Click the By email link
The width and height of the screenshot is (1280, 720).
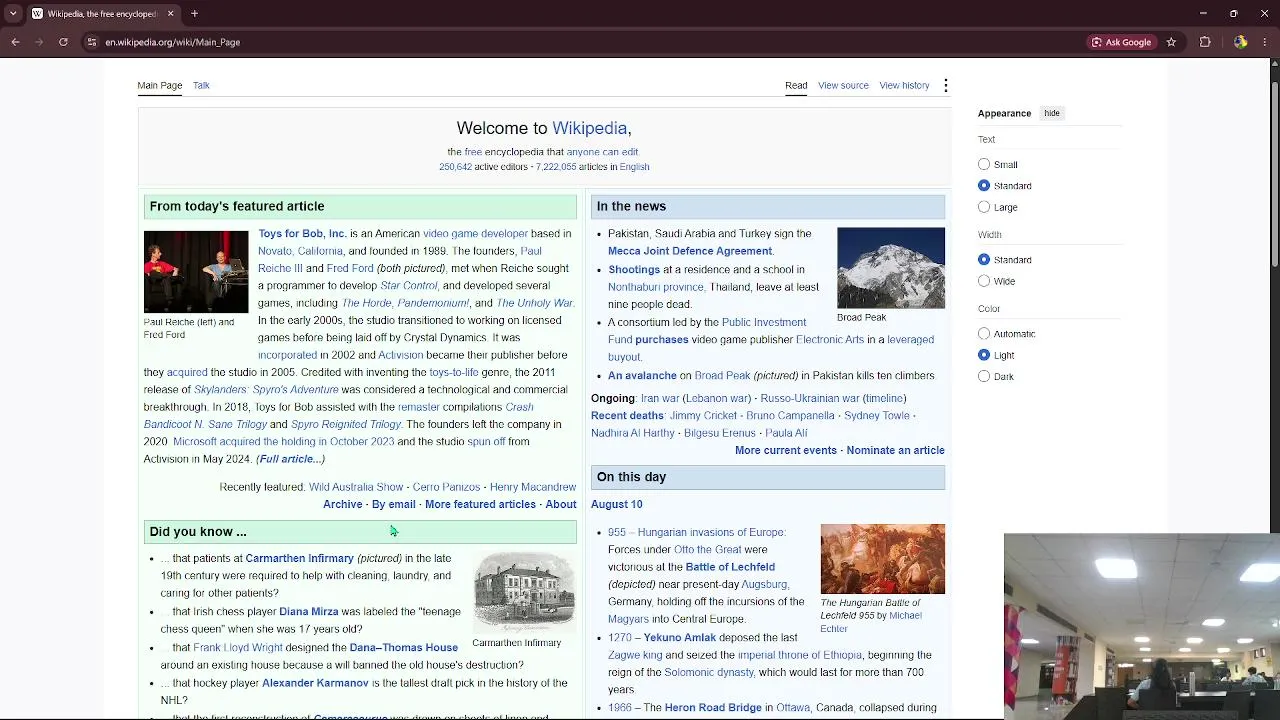coord(393,504)
